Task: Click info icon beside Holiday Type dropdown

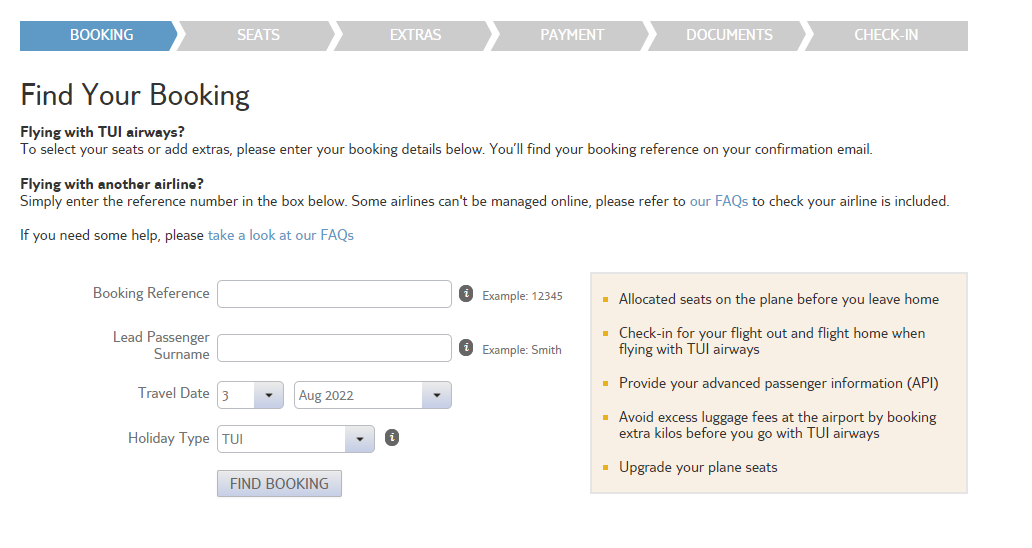Action: (x=392, y=438)
